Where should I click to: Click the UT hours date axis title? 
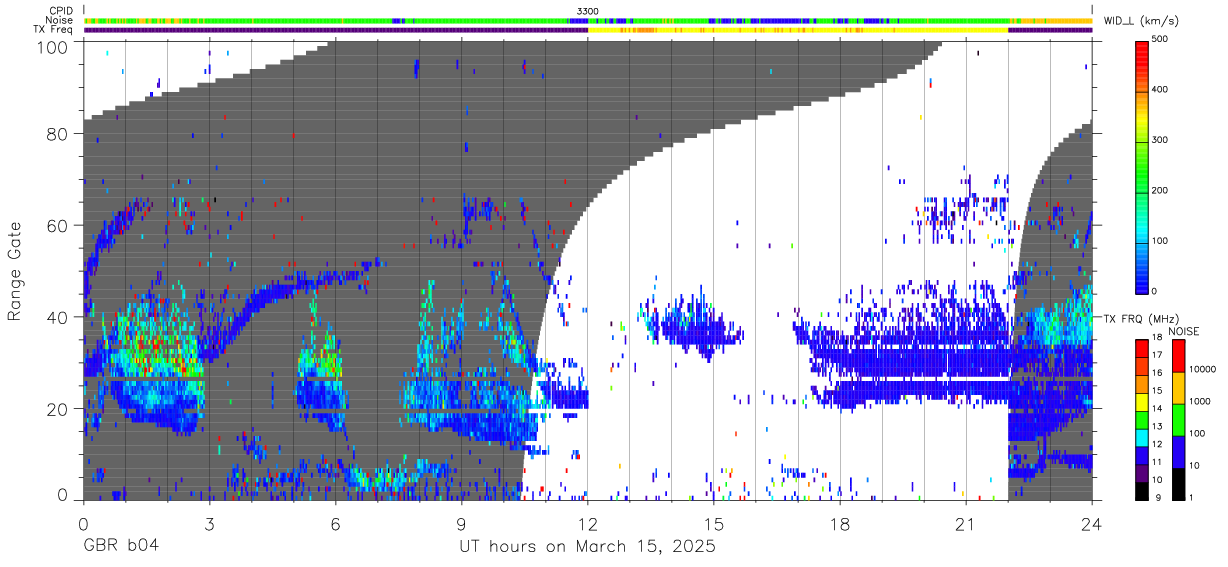point(588,547)
